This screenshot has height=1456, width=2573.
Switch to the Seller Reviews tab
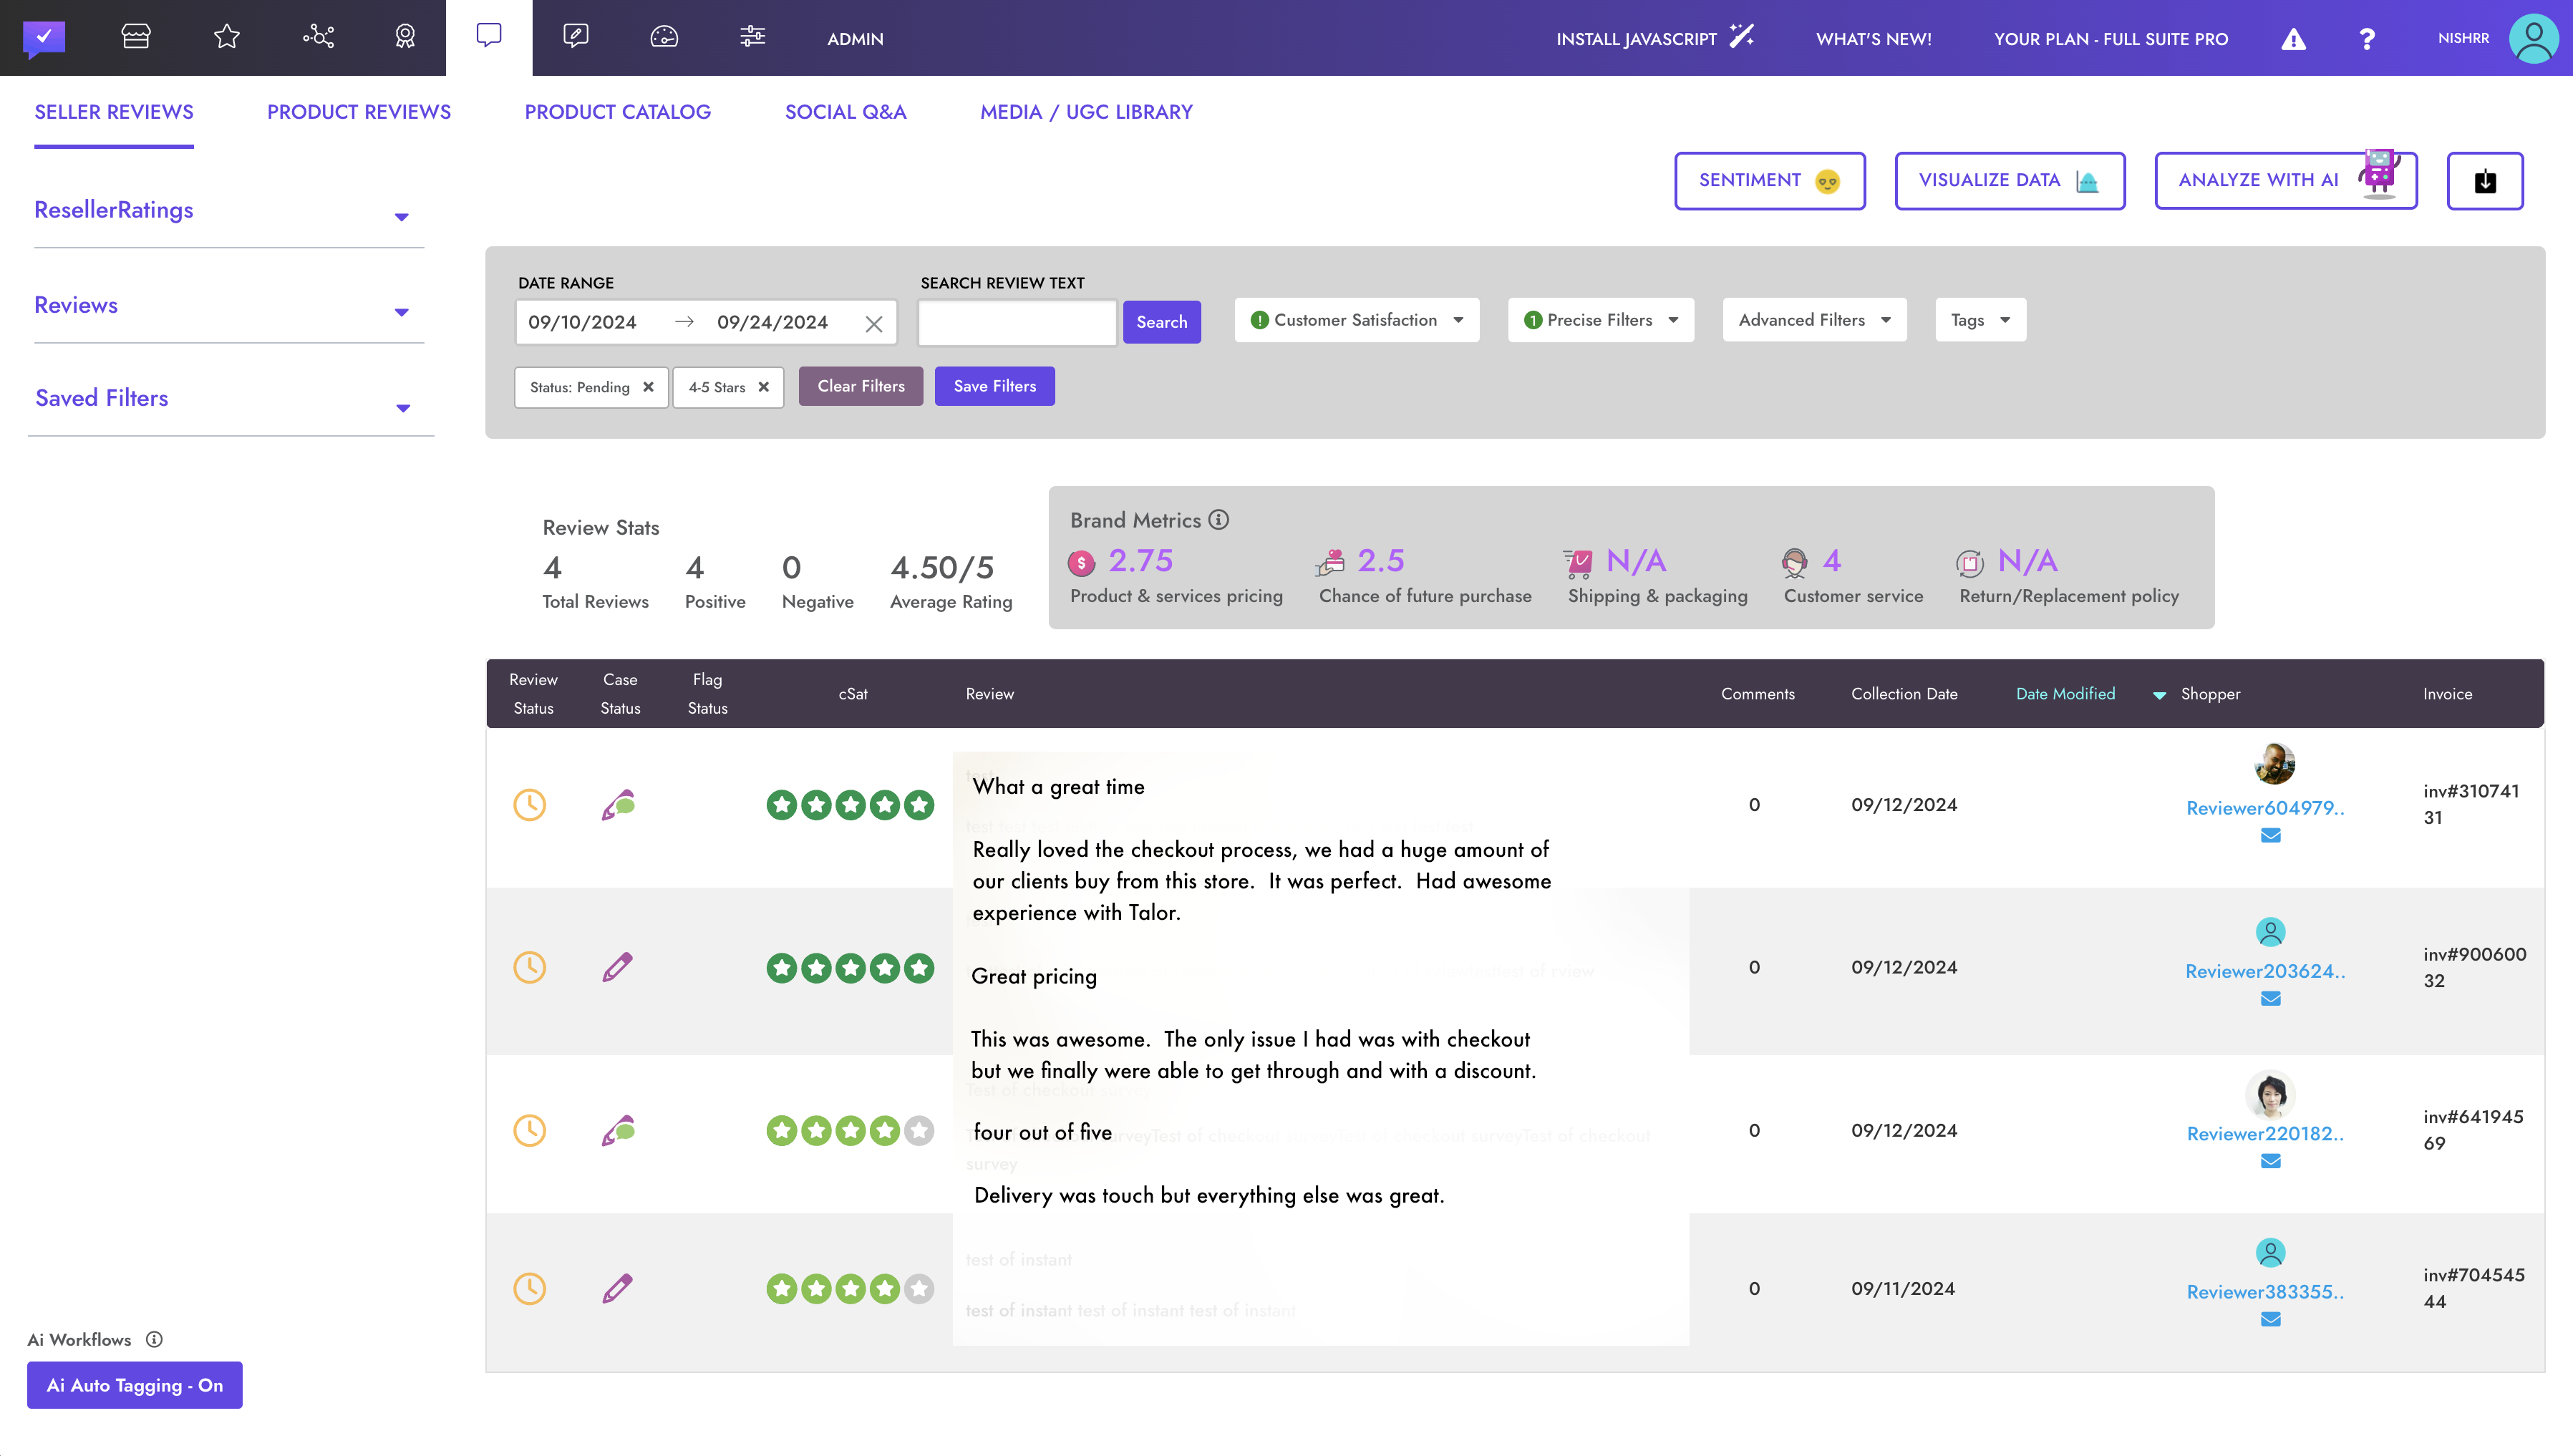114,112
